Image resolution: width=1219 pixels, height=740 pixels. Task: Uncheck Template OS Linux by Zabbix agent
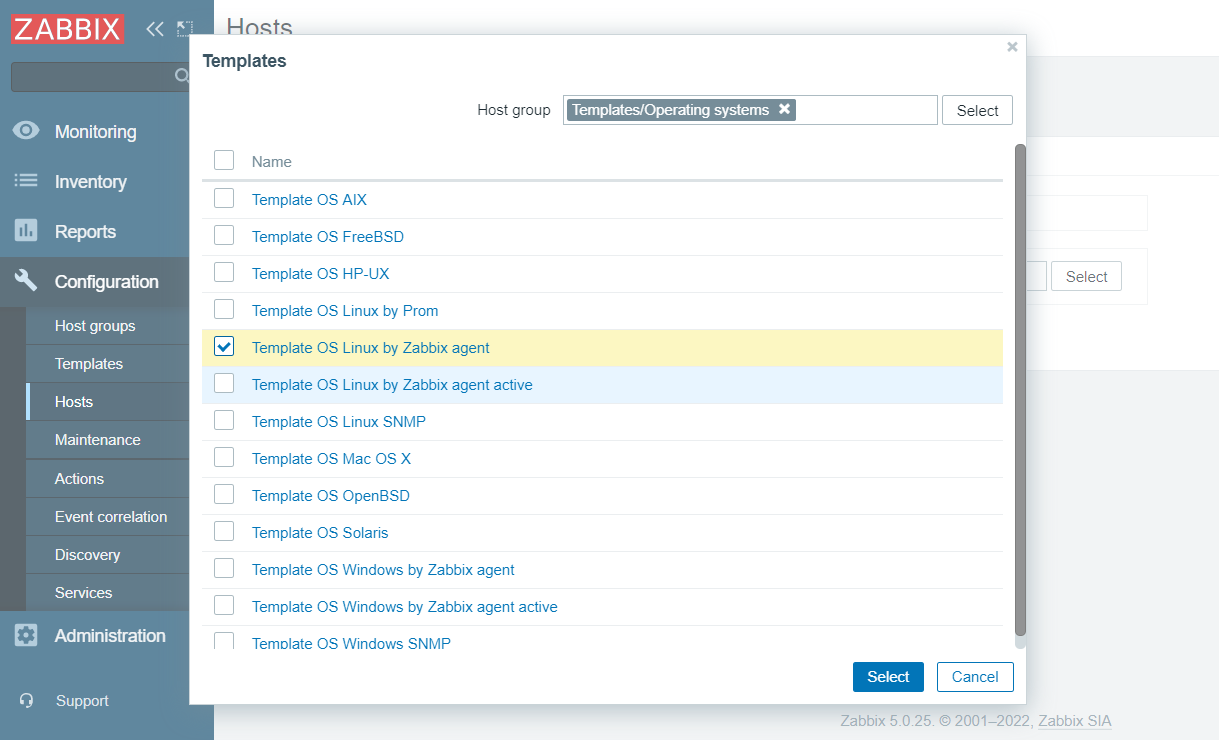(x=224, y=347)
